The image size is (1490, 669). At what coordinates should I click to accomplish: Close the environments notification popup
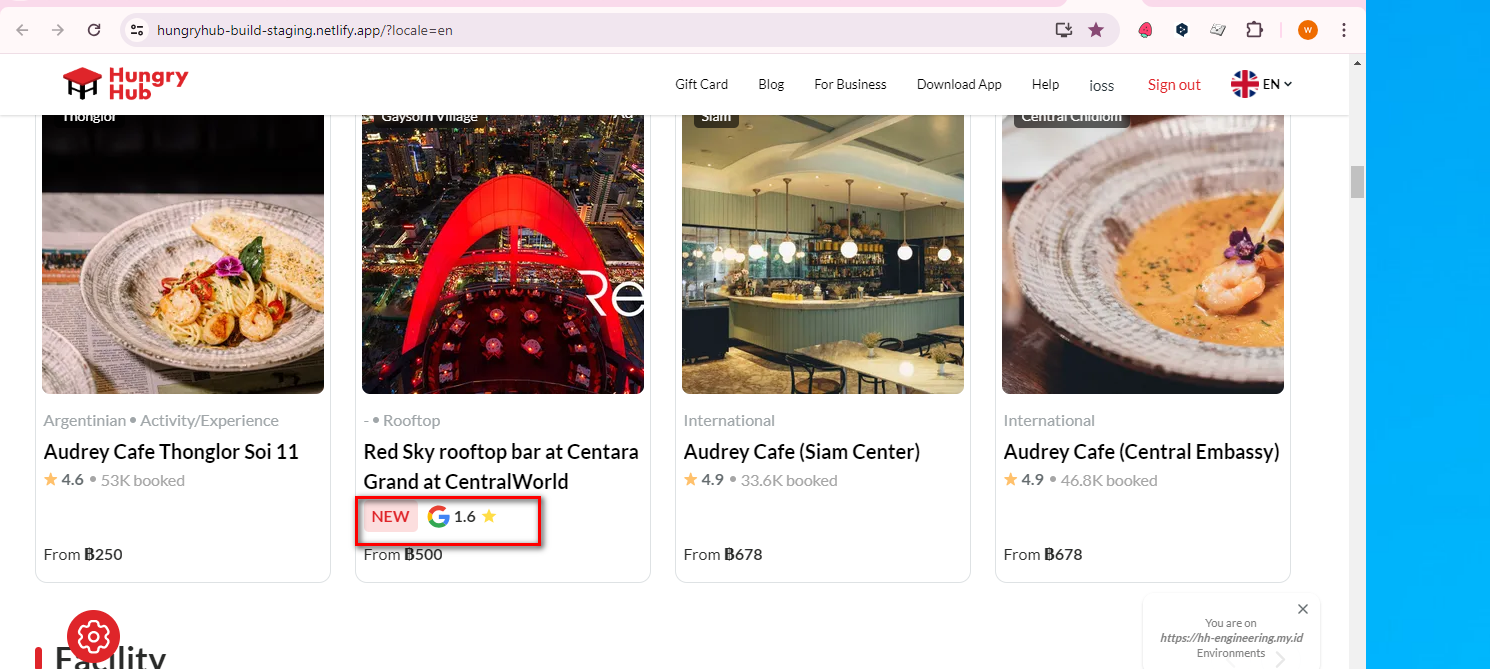1302,609
